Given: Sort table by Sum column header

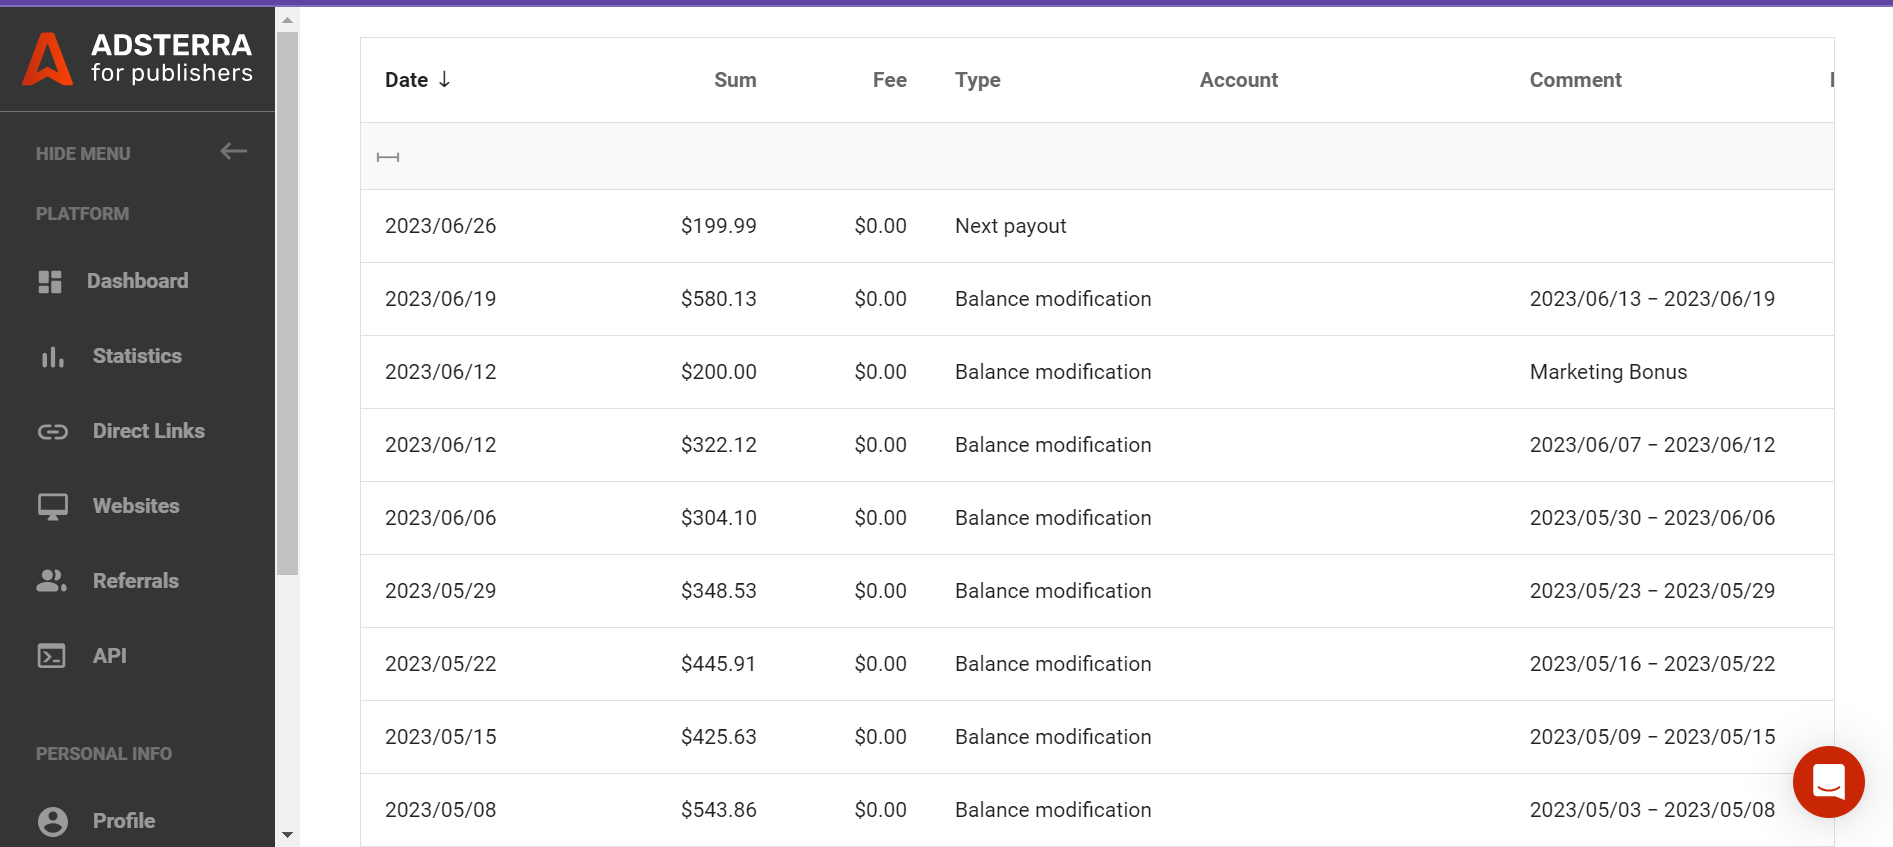Looking at the screenshot, I should click(734, 80).
